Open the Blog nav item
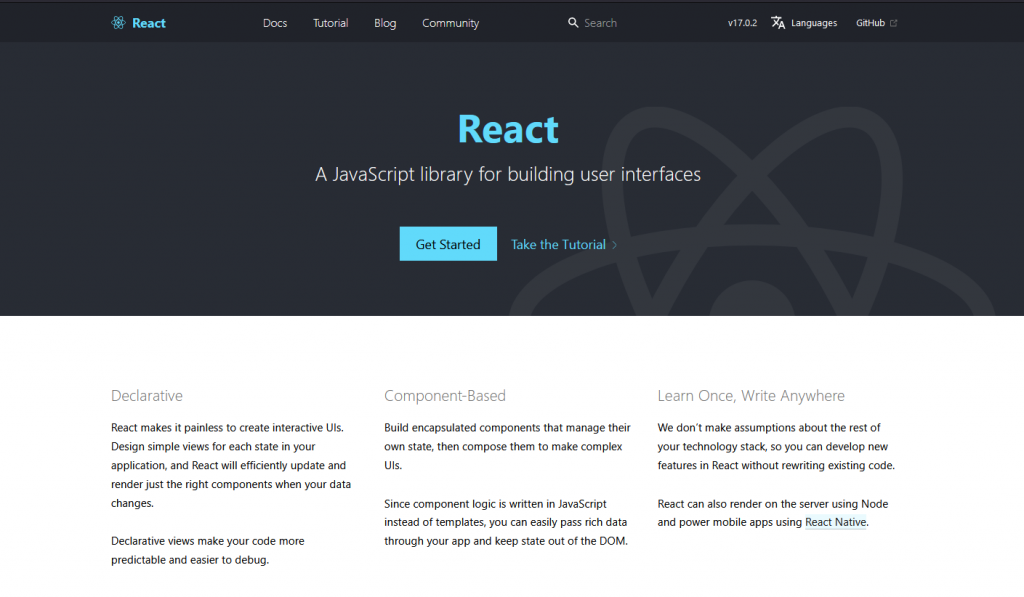 pyautogui.click(x=385, y=23)
